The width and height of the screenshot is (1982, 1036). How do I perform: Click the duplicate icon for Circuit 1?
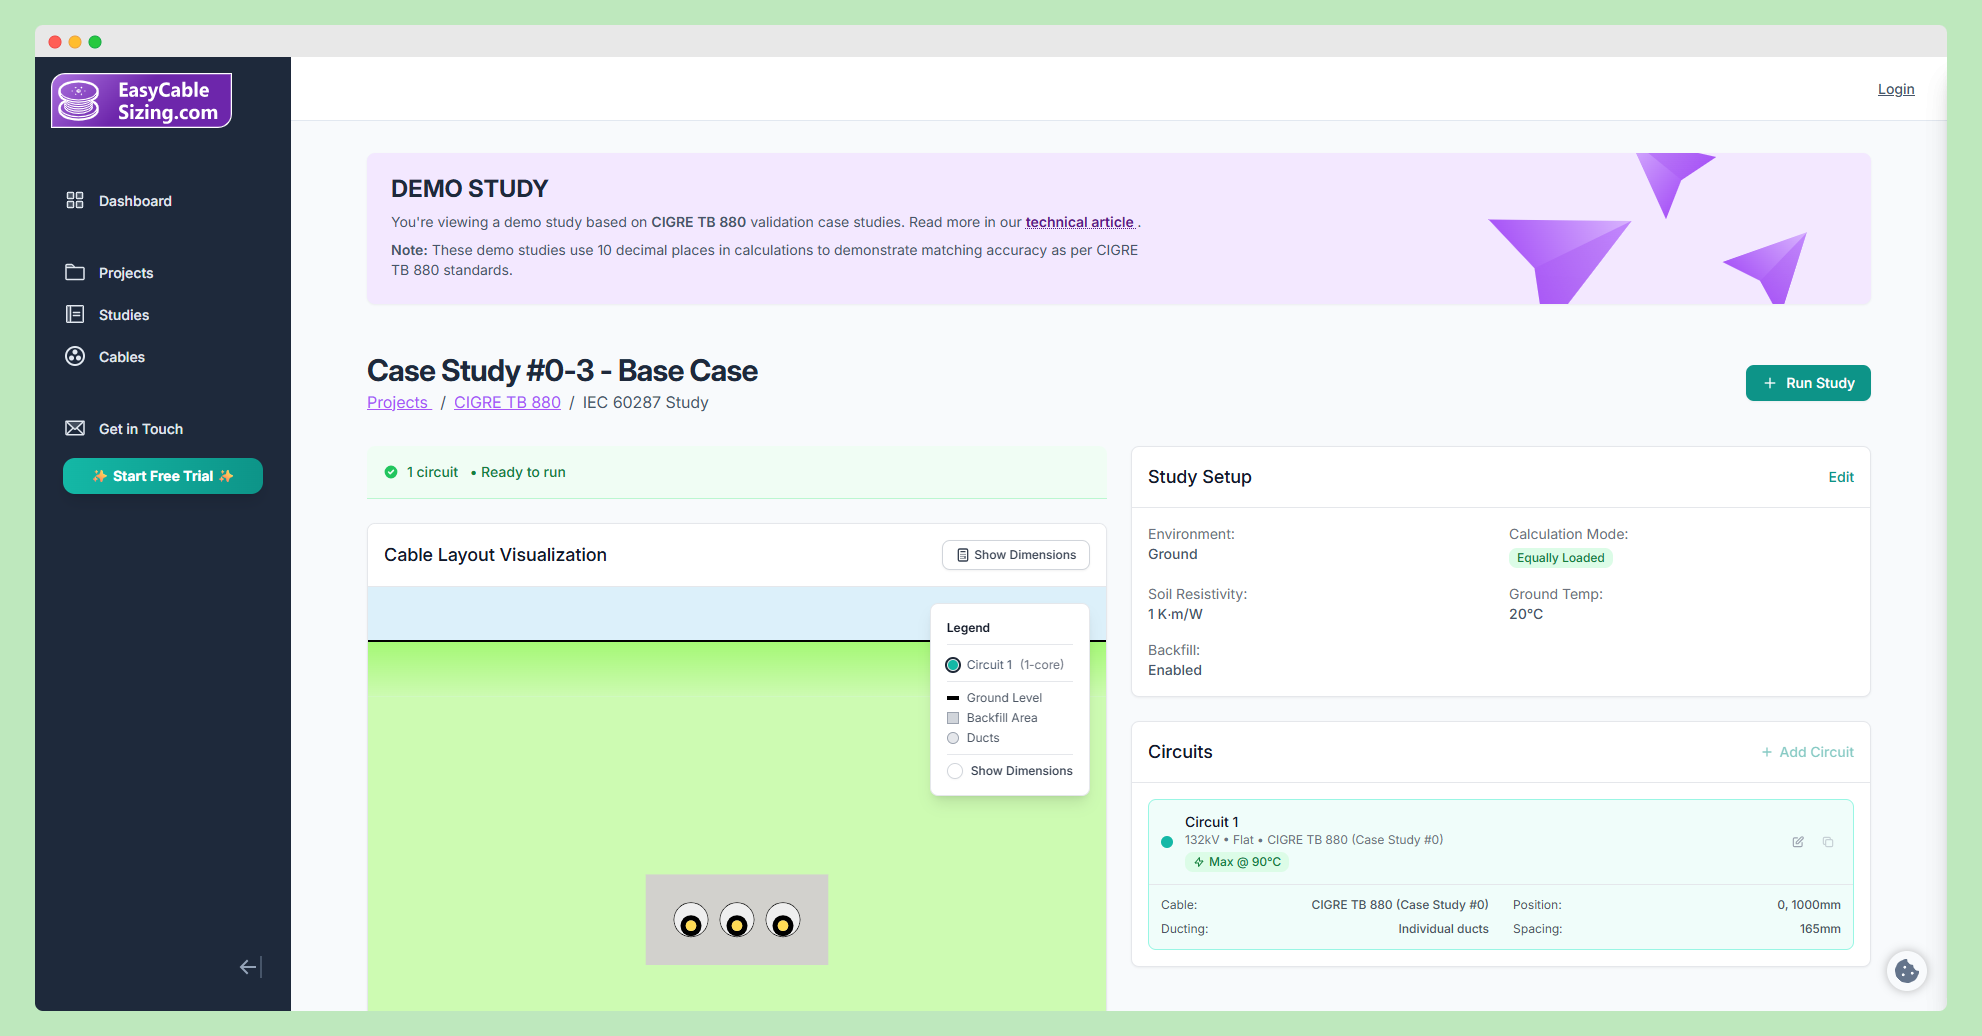point(1828,842)
